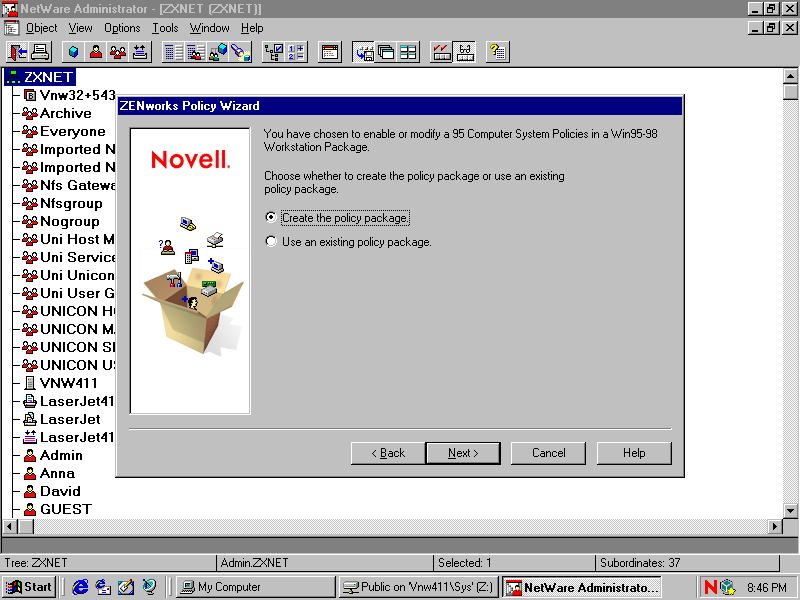Click NetWare Administrator taskbar button
This screenshot has height=600, width=800.
click(582, 587)
